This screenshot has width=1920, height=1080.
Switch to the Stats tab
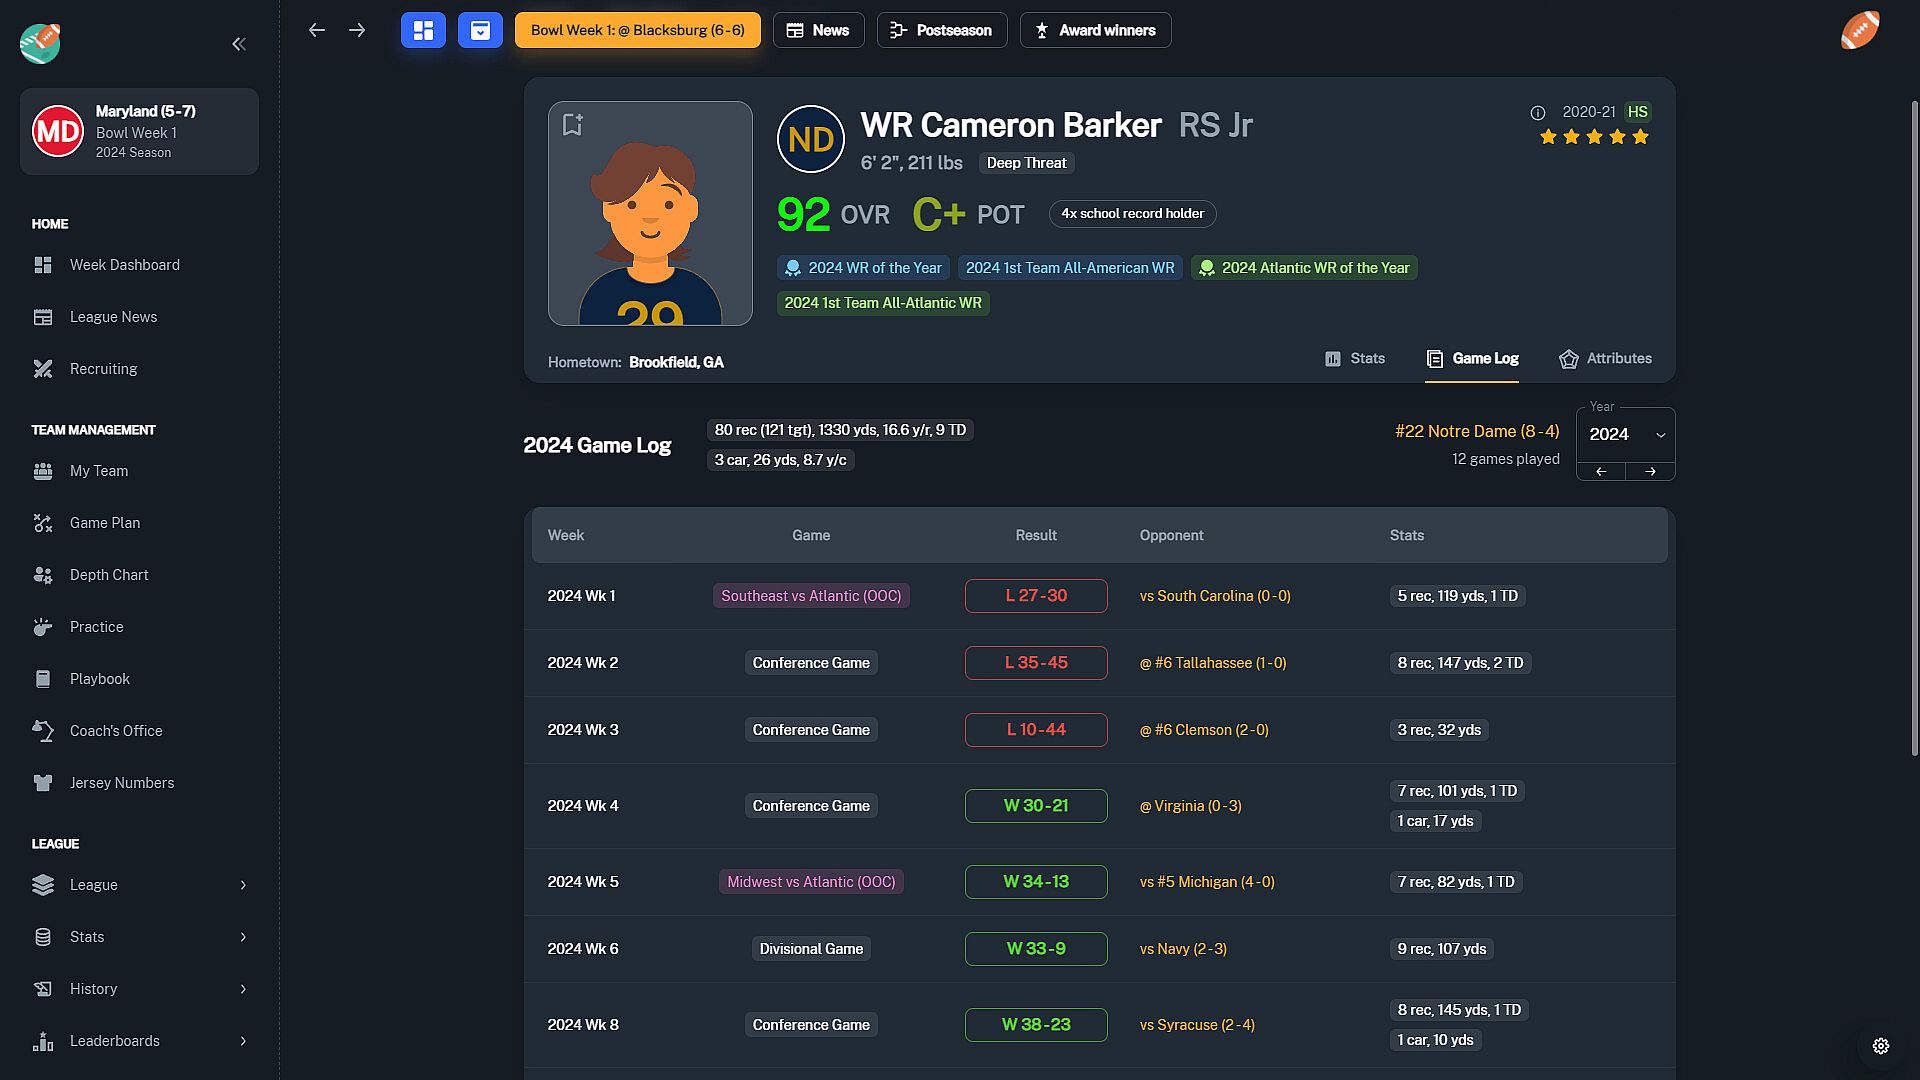(1355, 359)
